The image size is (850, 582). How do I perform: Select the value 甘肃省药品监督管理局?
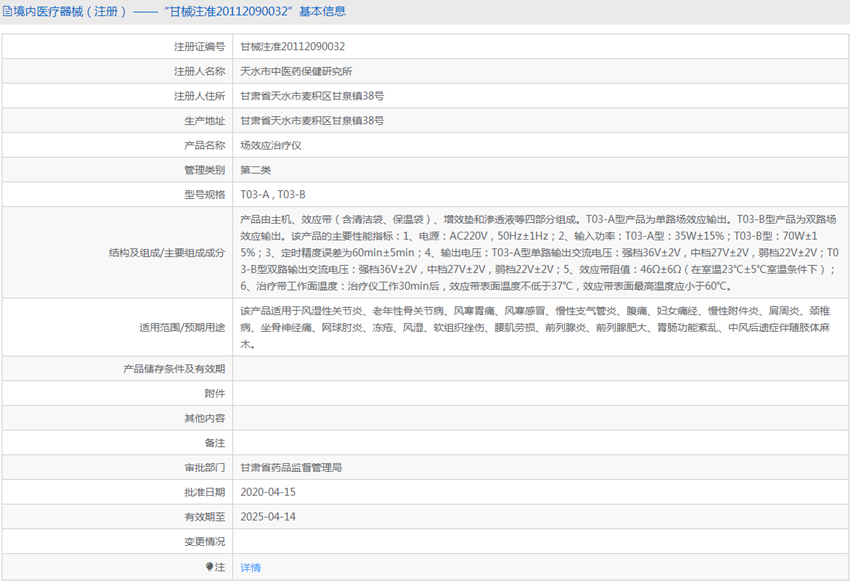tap(291, 468)
